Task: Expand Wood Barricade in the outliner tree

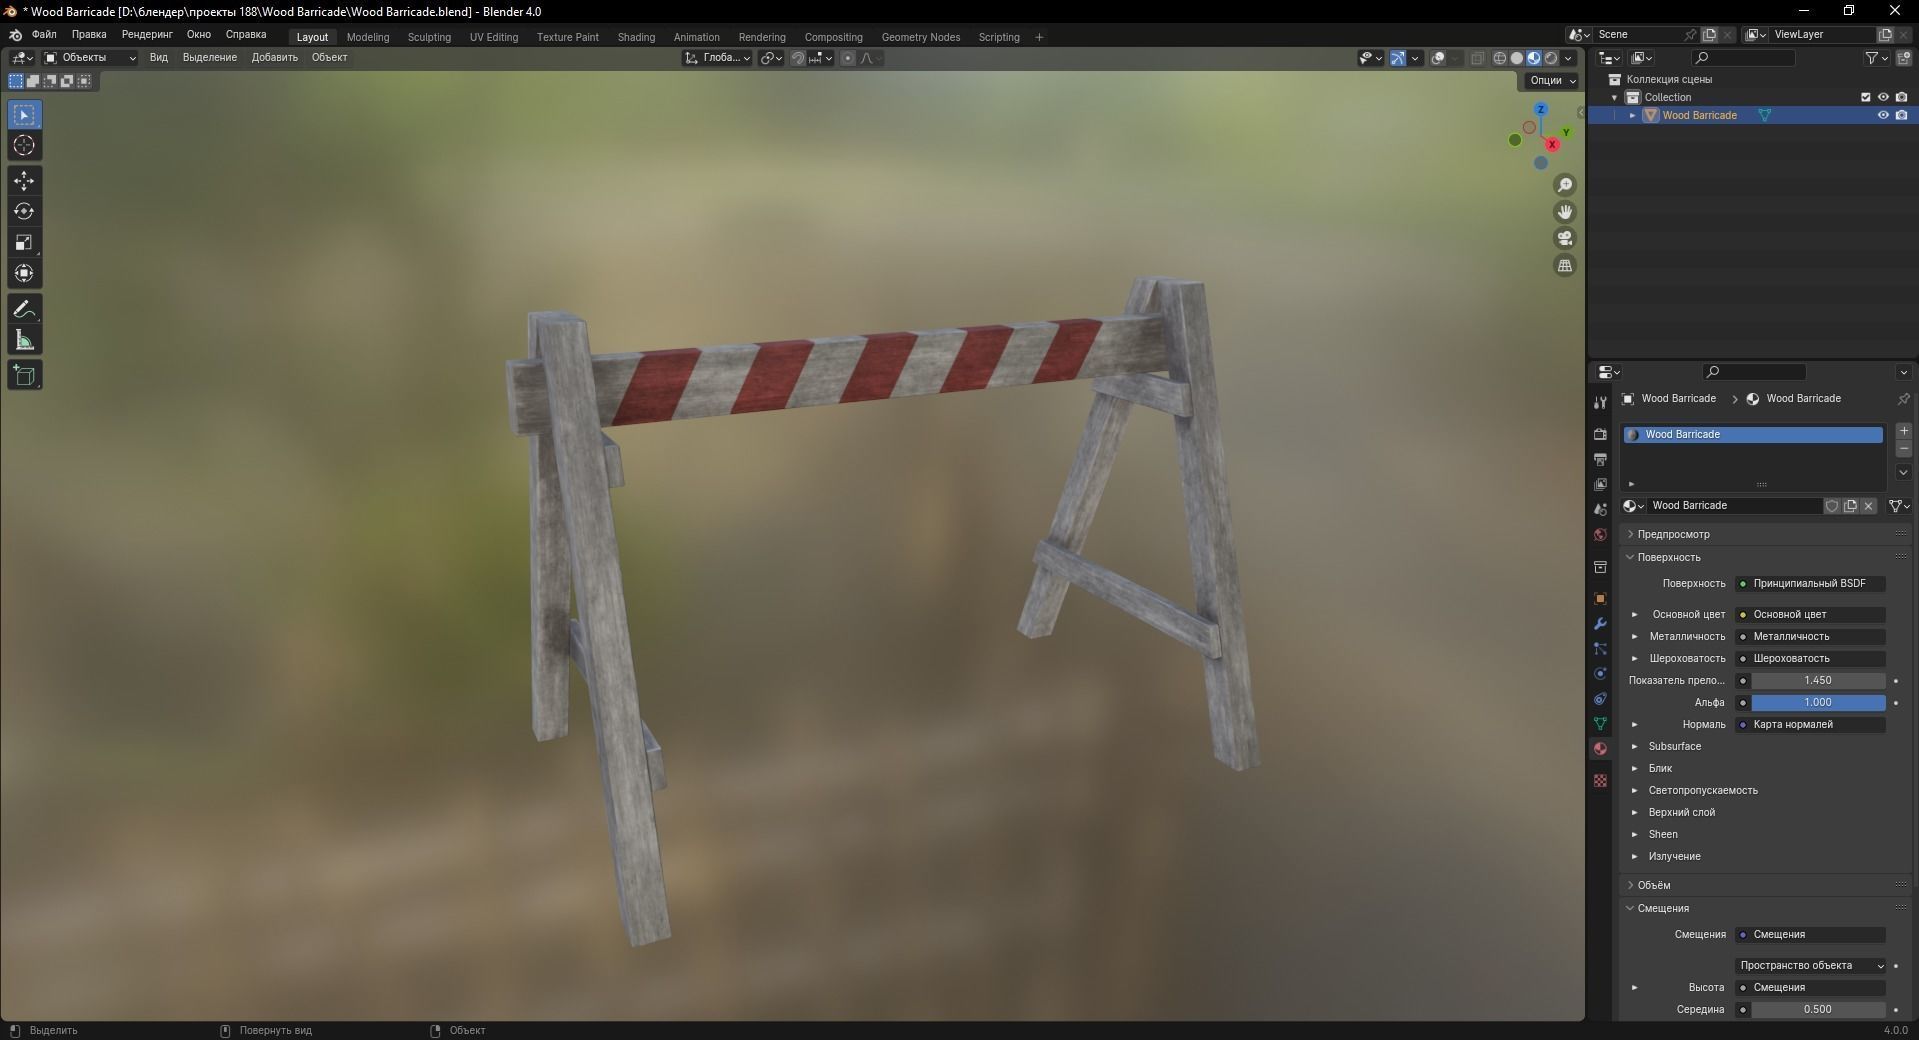Action: click(x=1633, y=115)
